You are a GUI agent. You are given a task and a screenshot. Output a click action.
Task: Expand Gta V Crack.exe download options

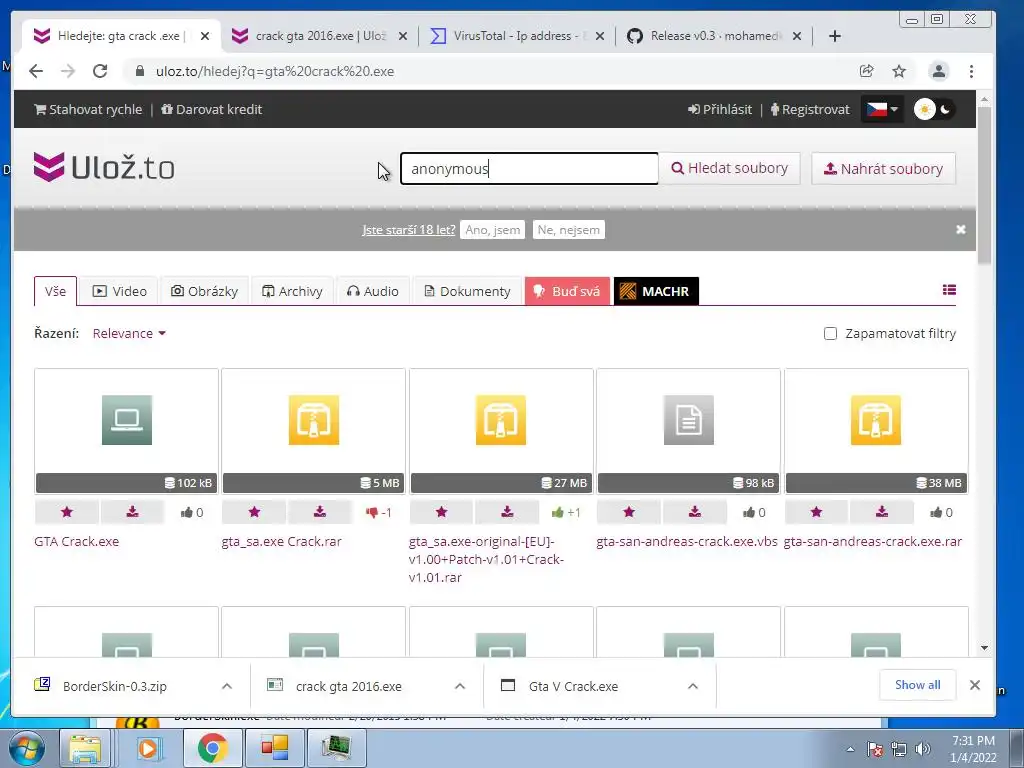693,686
